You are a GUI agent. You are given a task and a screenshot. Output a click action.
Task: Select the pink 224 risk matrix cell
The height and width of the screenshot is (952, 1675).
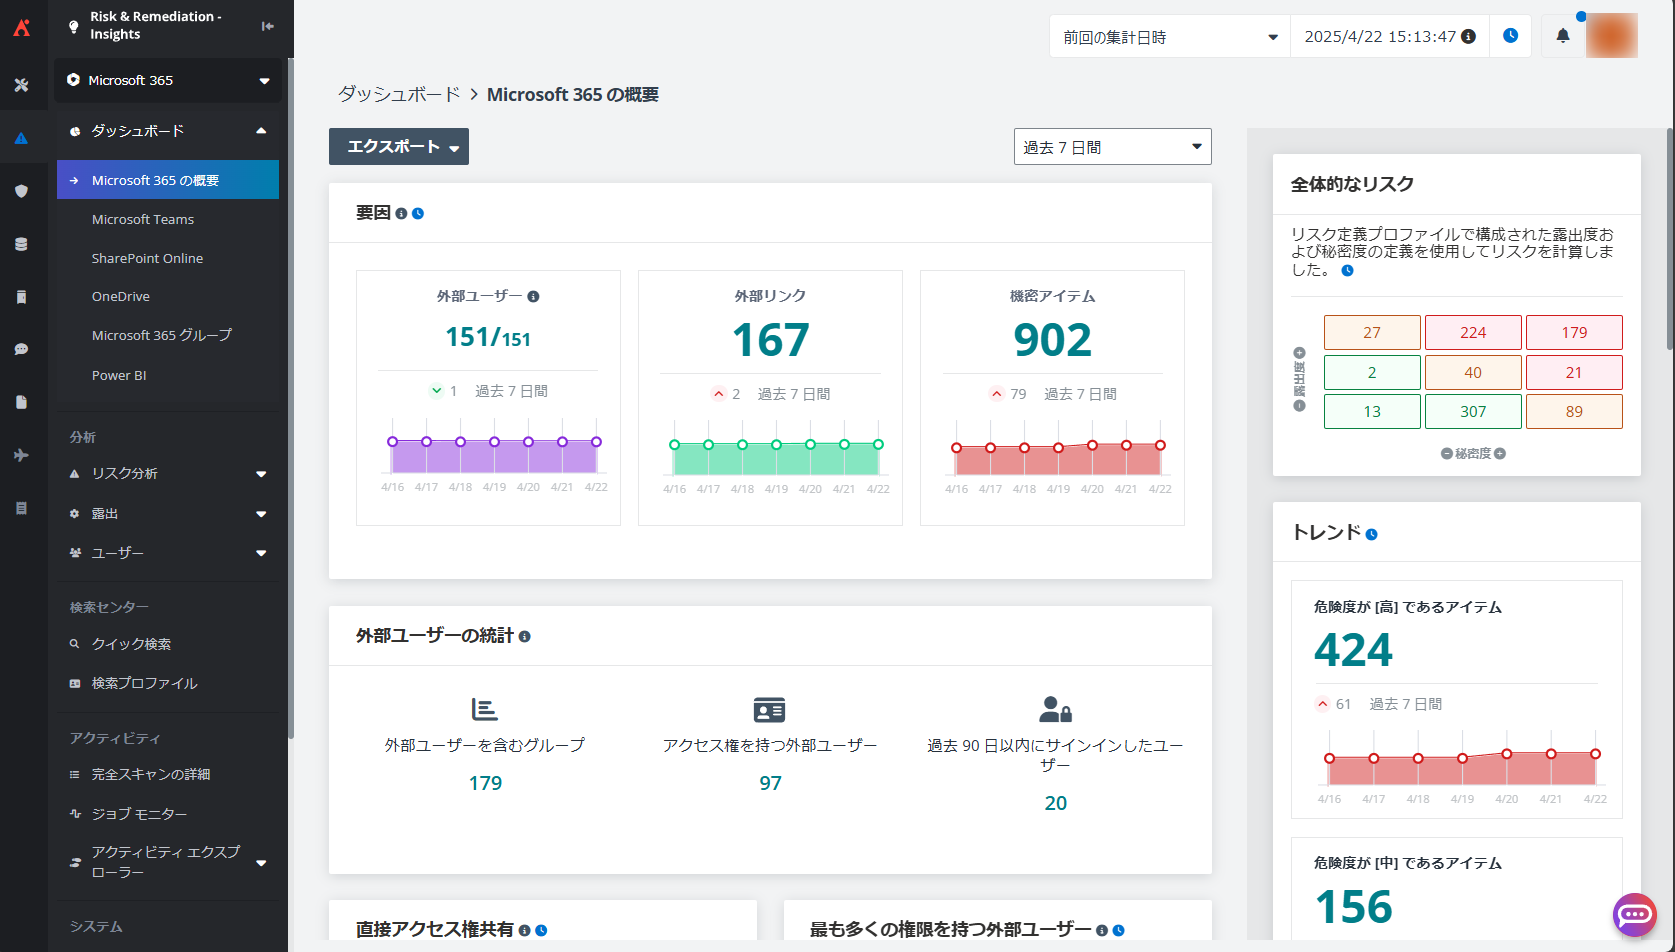point(1473,332)
